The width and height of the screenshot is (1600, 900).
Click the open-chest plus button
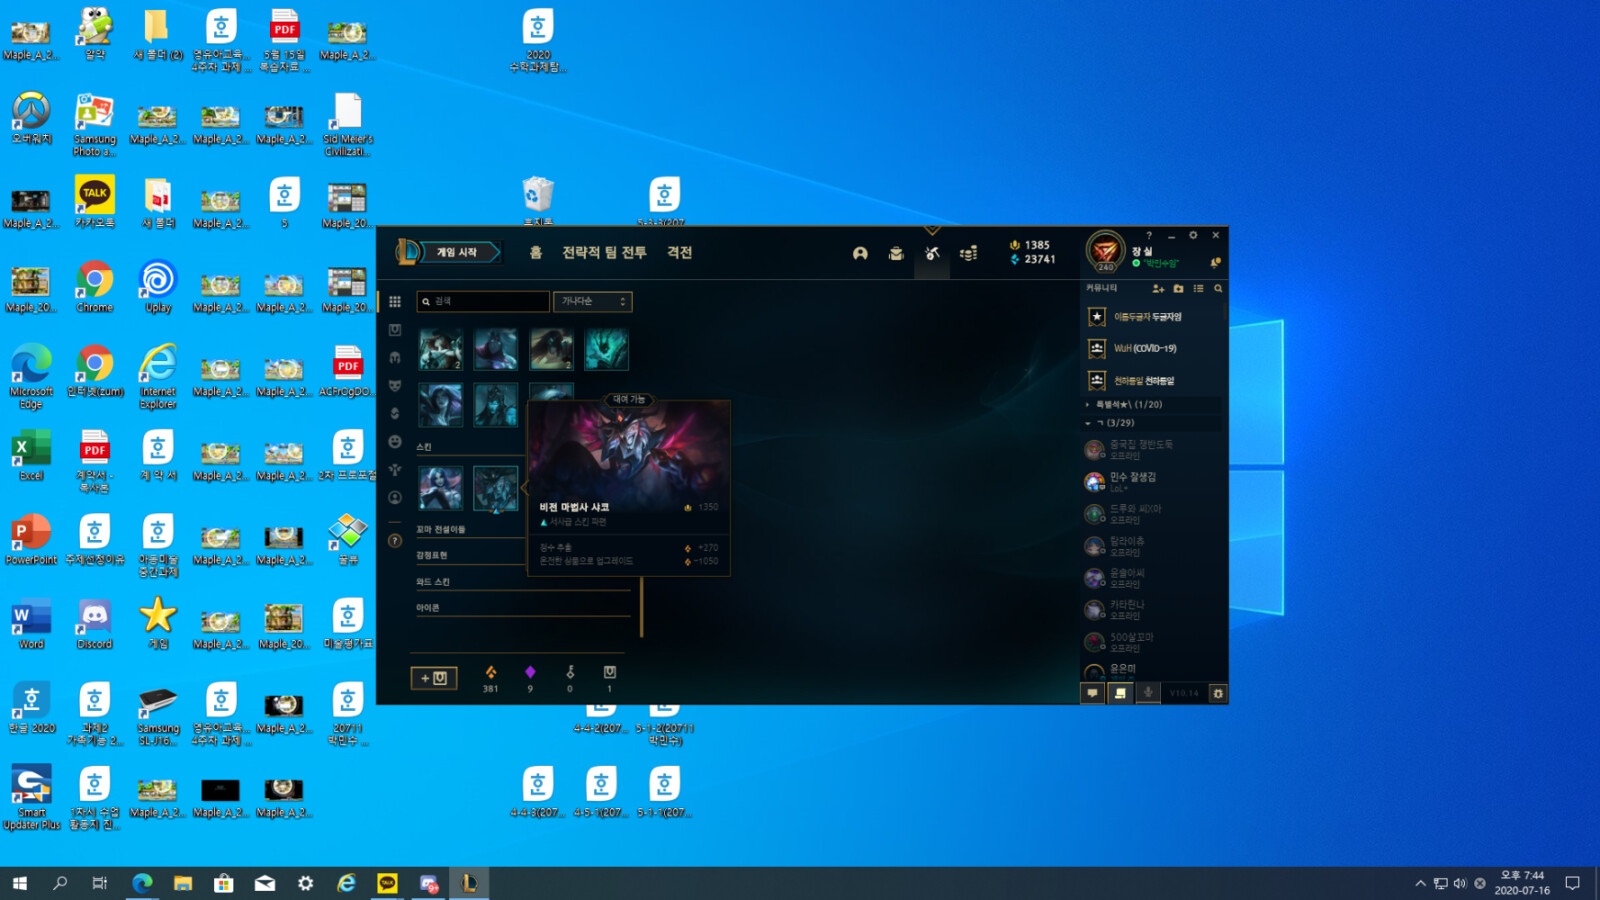(434, 678)
